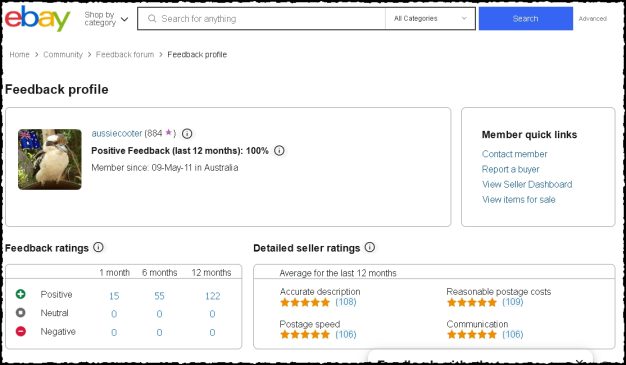626x365 pixels.
Task: Click info icon beside Positive Feedback percentage
Action: (279, 151)
